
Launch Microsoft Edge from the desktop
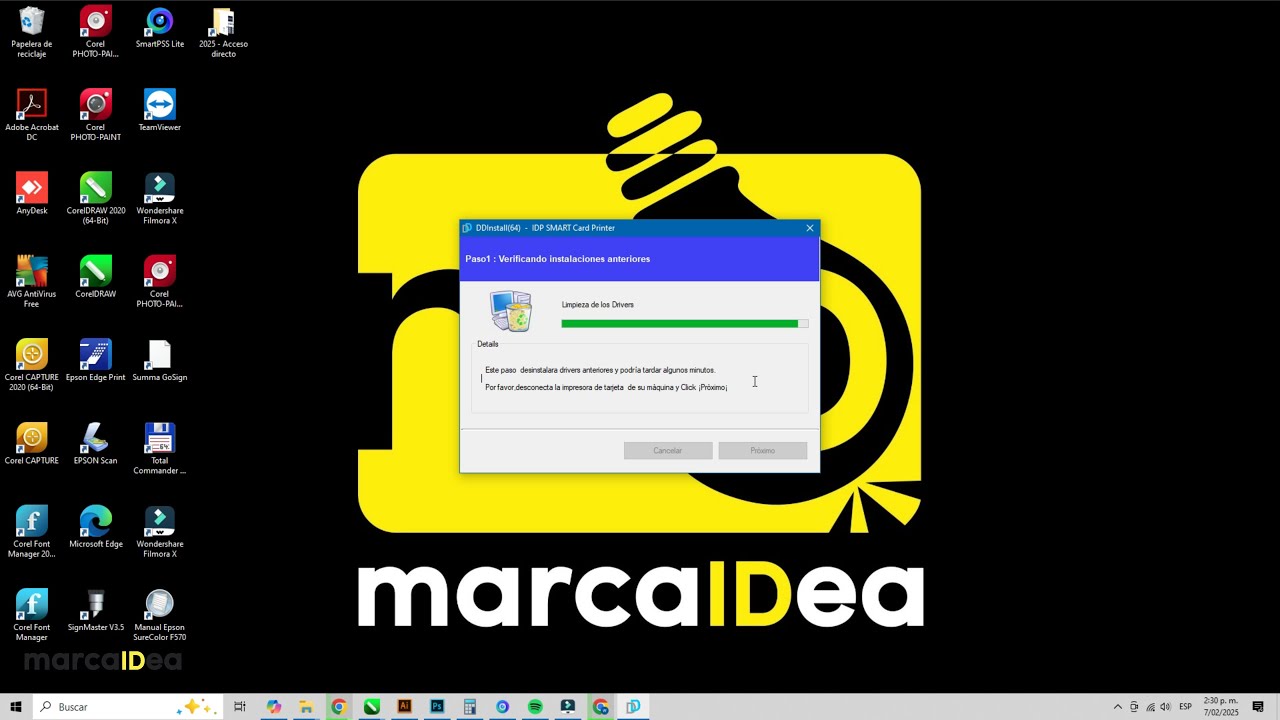click(96, 527)
